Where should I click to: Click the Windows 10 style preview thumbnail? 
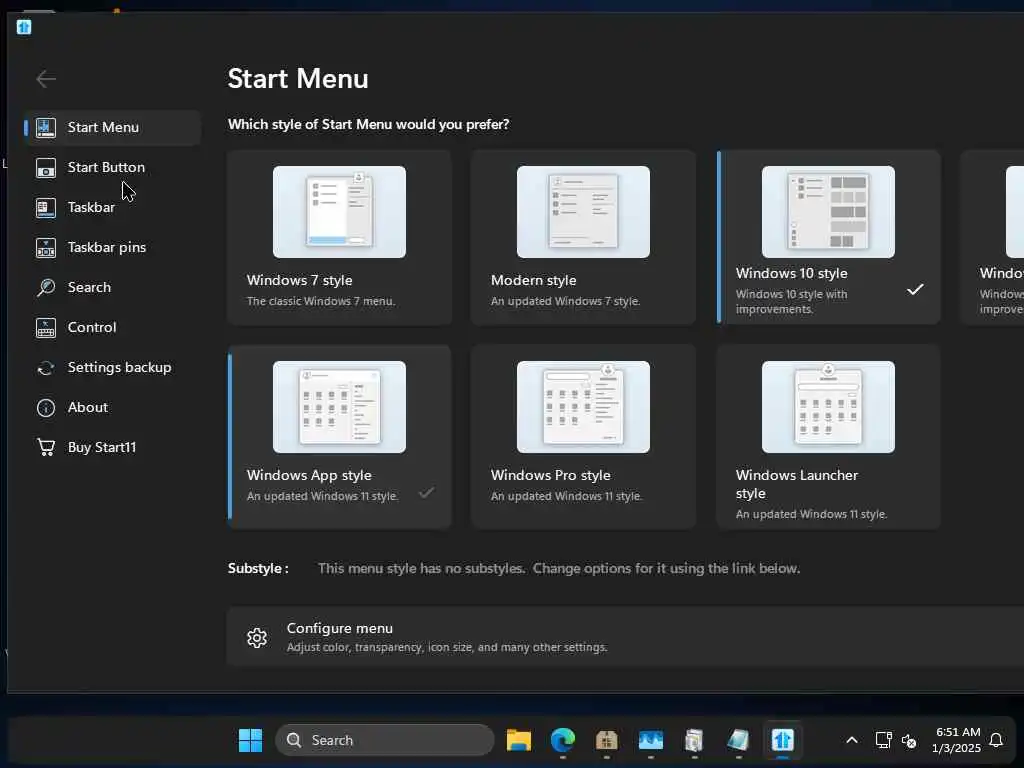(x=828, y=212)
